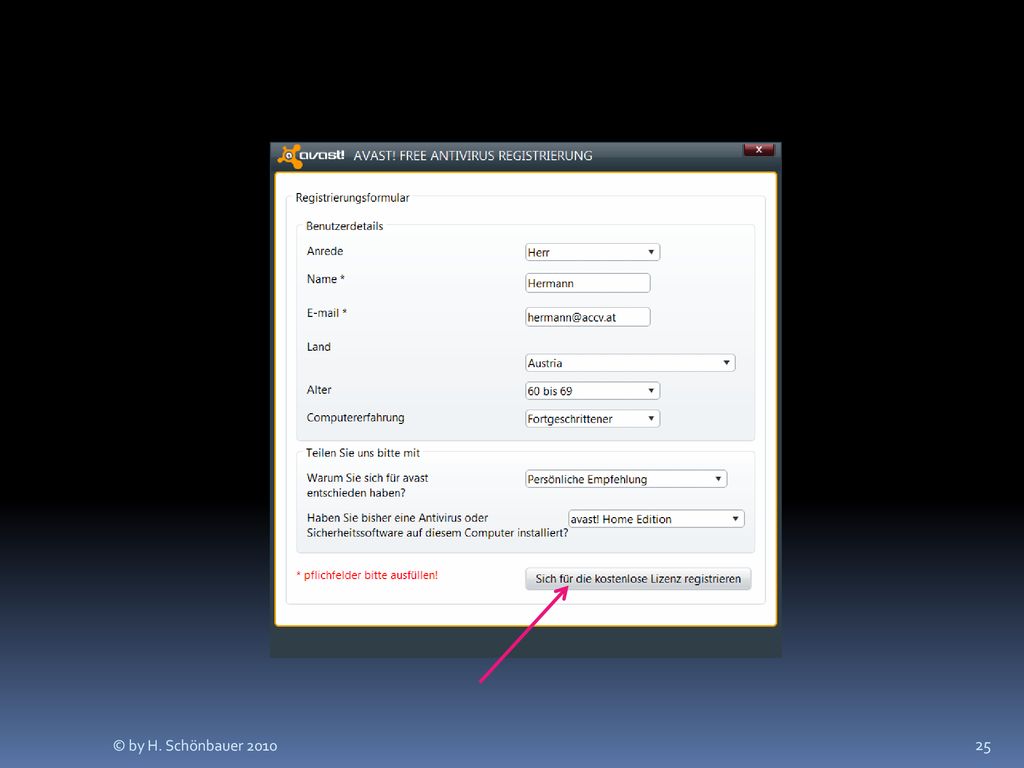Click the E-mail * field label
1024x768 pixels.
[327, 313]
